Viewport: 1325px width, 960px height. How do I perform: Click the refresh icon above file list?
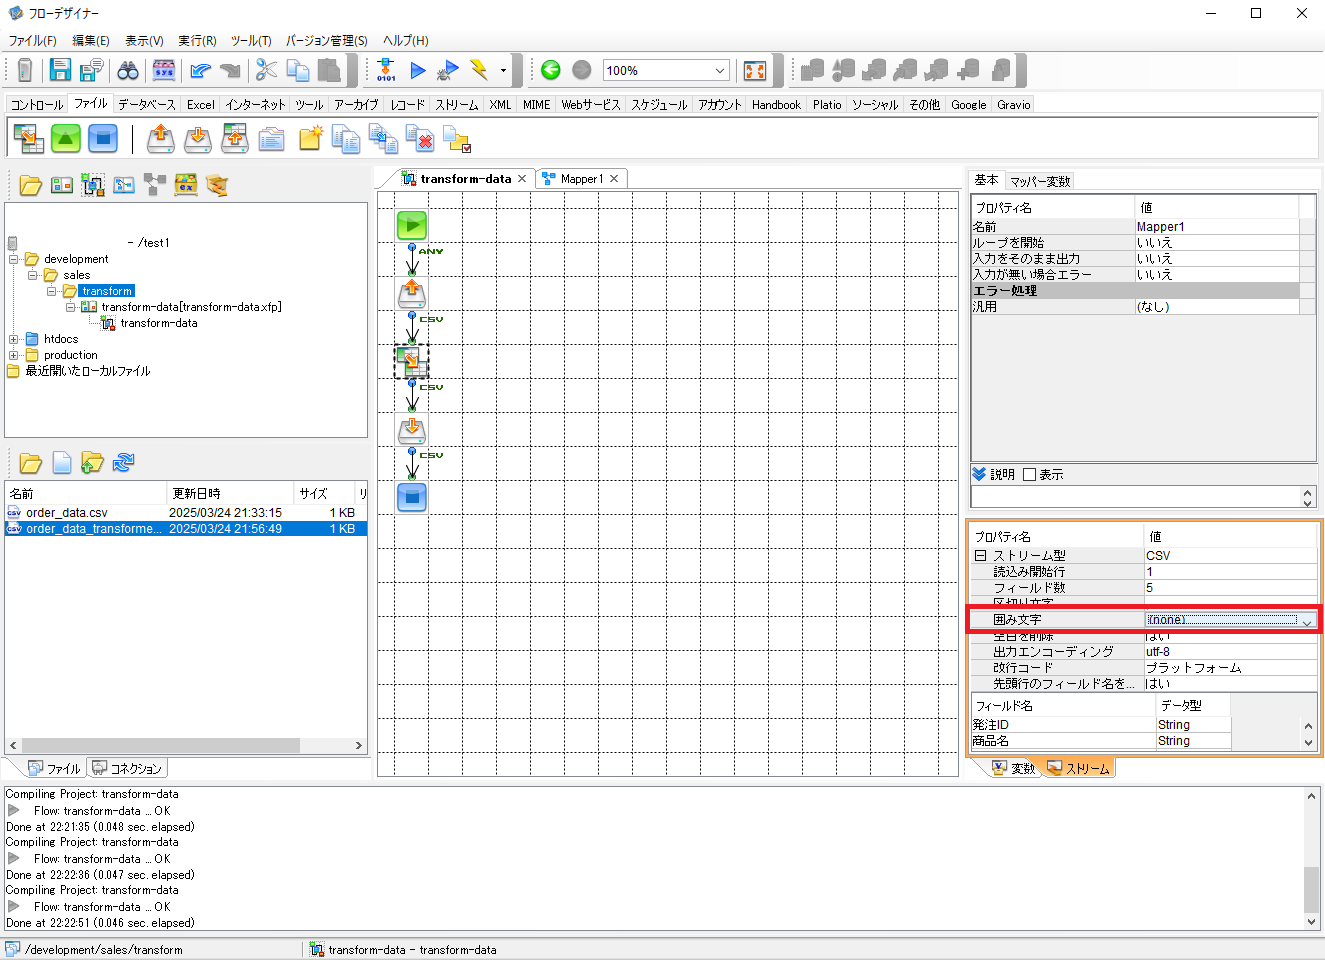(123, 462)
